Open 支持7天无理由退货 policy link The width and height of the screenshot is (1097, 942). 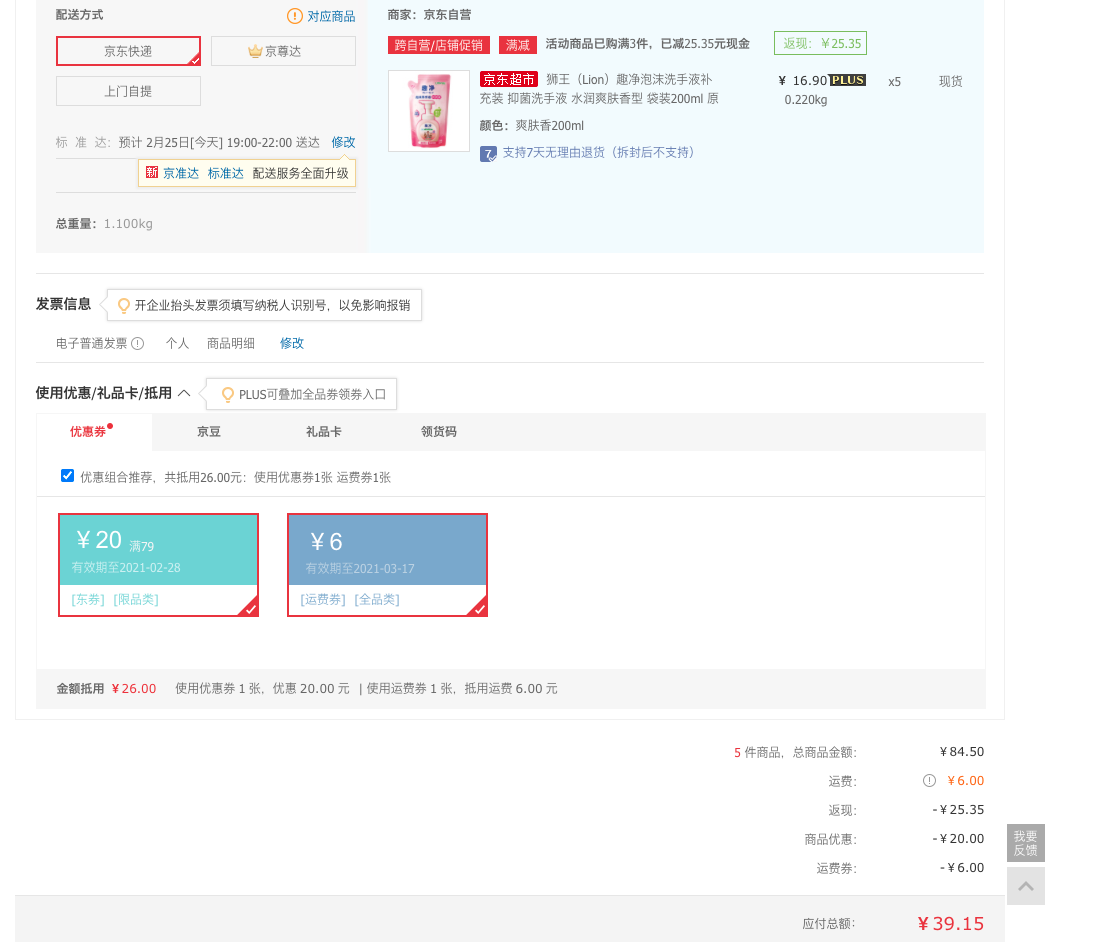coord(598,153)
